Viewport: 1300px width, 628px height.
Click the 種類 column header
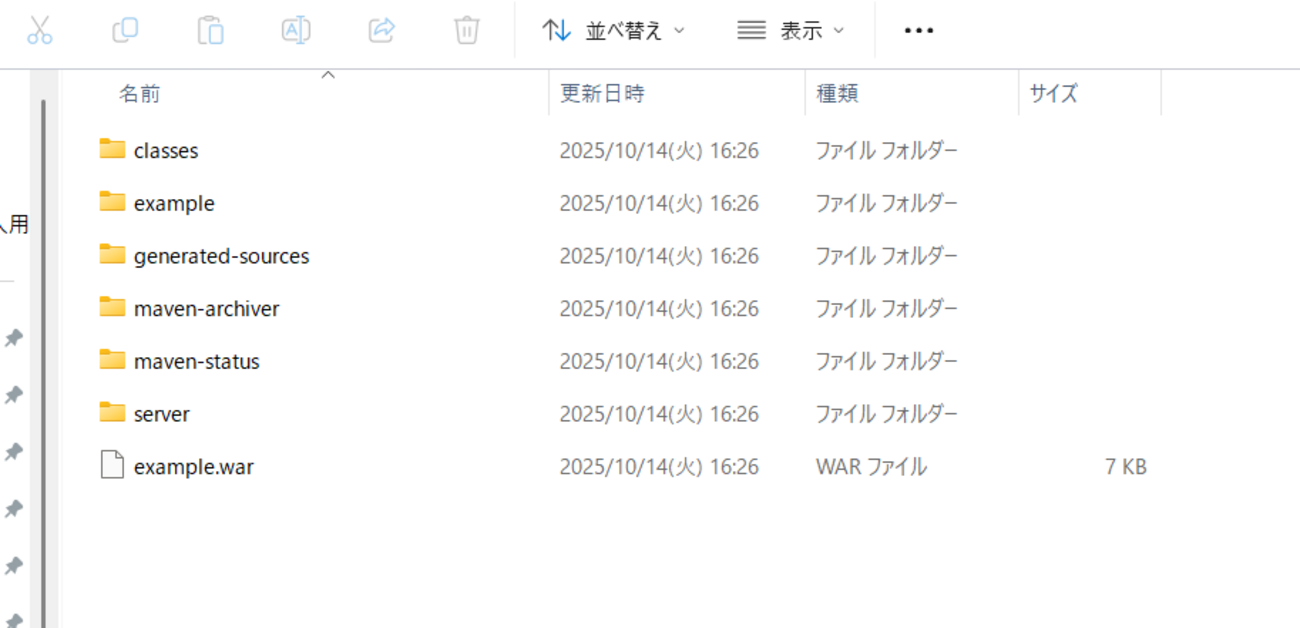pos(837,94)
